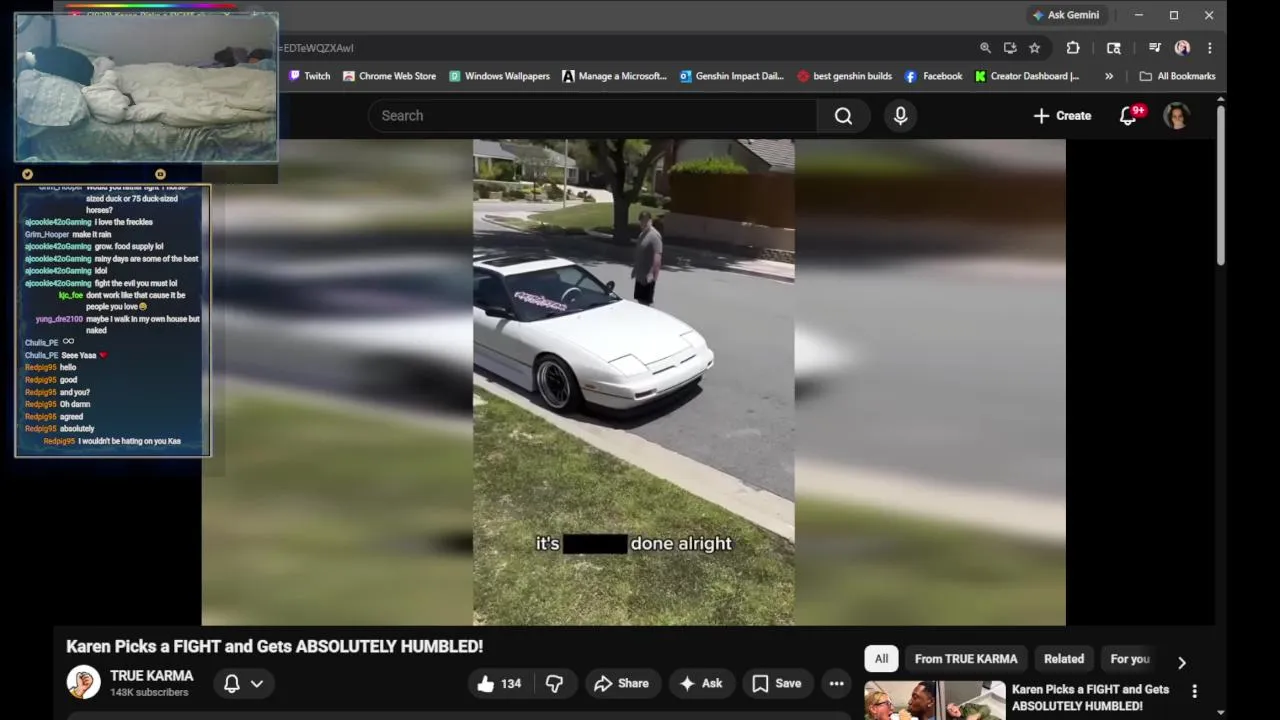
Task: Start voice search with microphone icon
Action: [x=900, y=116]
